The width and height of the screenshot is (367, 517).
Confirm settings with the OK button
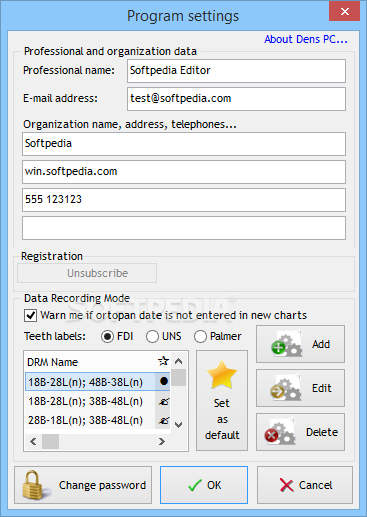point(204,485)
